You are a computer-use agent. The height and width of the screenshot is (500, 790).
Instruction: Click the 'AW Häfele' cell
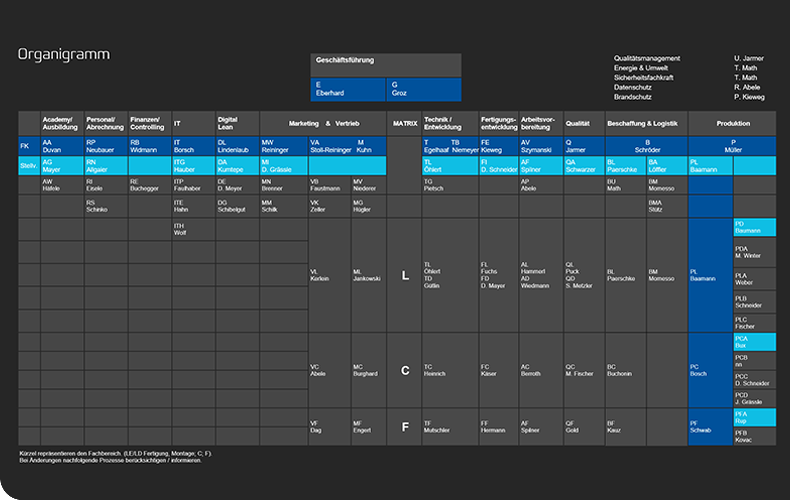pyautogui.click(x=62, y=185)
